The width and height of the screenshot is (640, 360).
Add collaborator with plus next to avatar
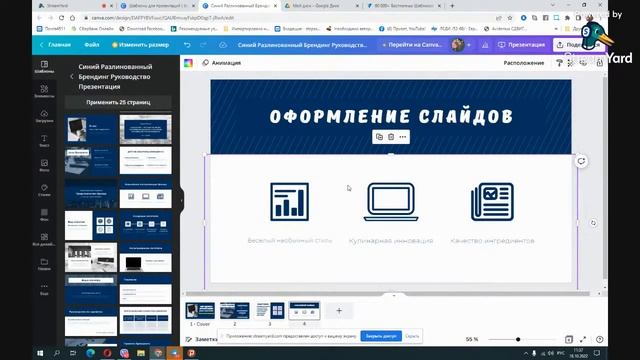469,45
